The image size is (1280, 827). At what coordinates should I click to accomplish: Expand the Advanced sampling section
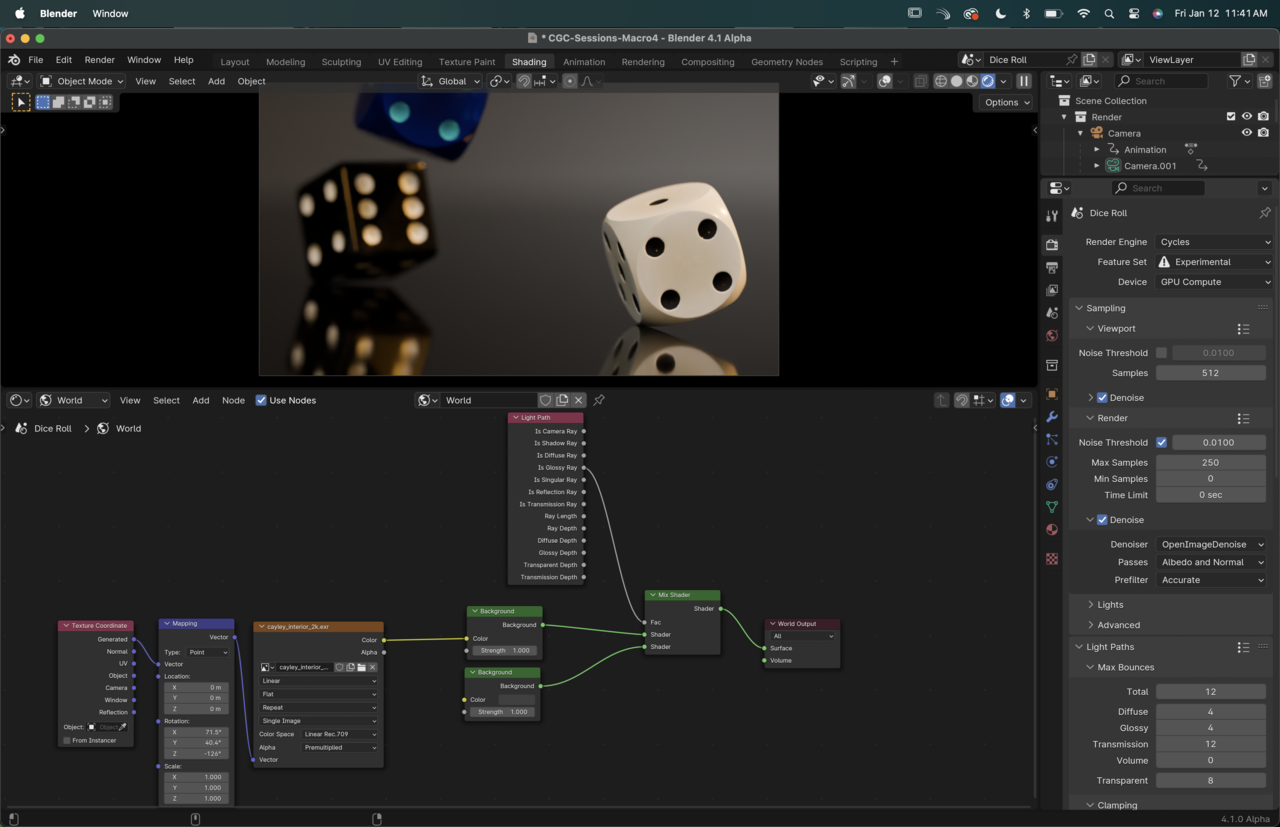click(1118, 625)
